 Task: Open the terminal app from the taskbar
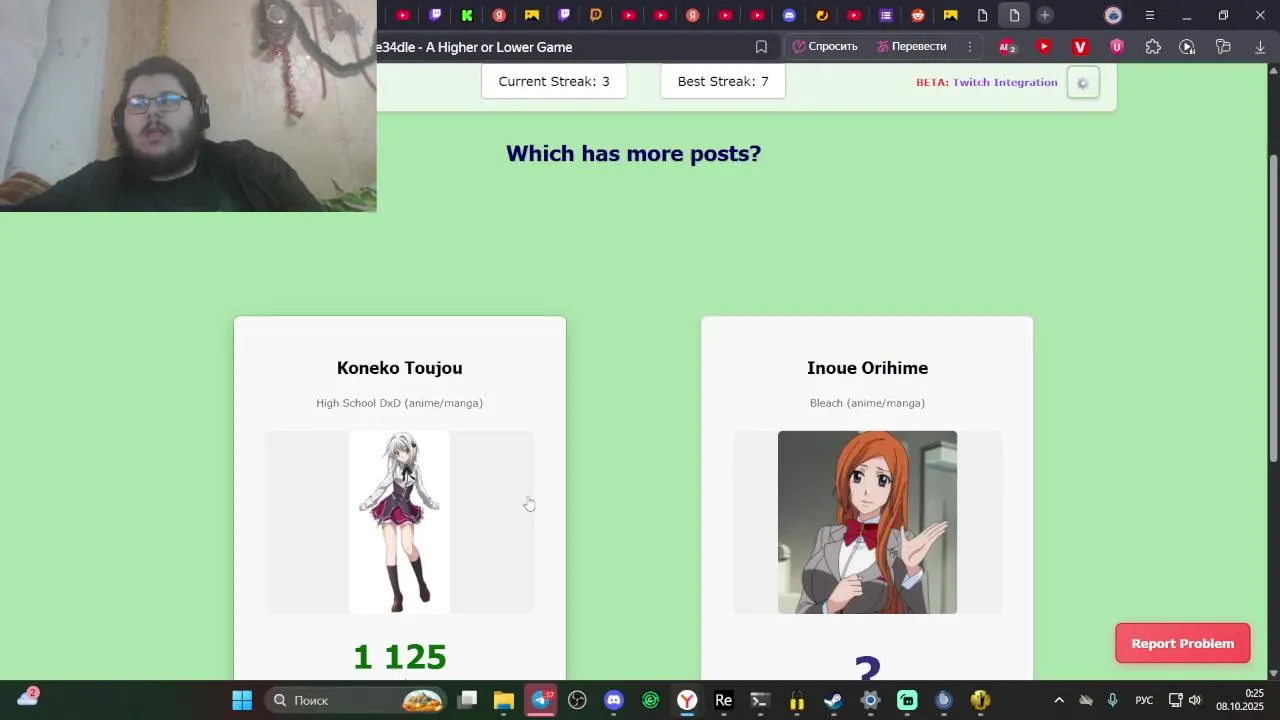click(x=760, y=700)
